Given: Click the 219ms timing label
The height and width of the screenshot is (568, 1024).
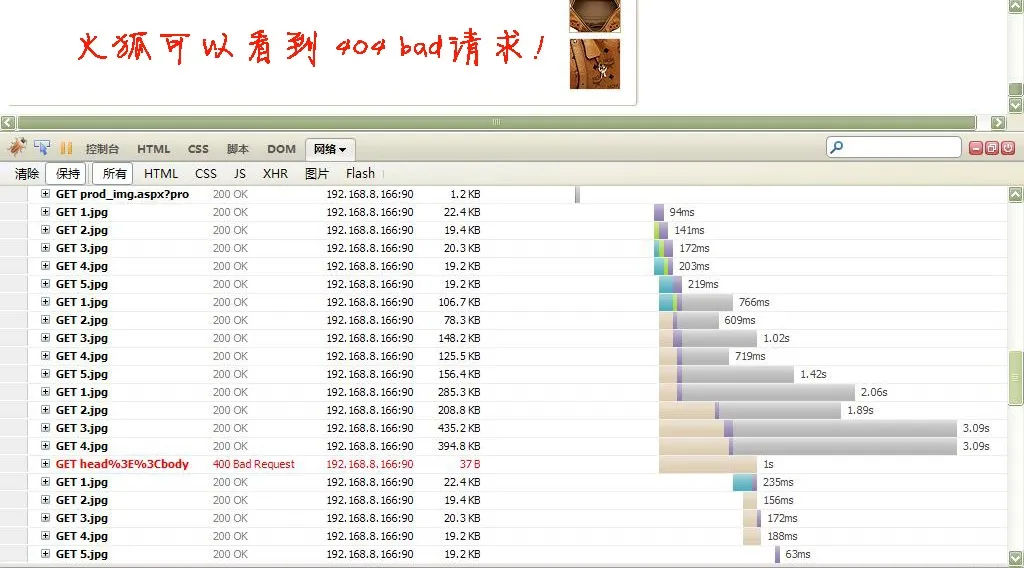Looking at the screenshot, I should point(703,285).
